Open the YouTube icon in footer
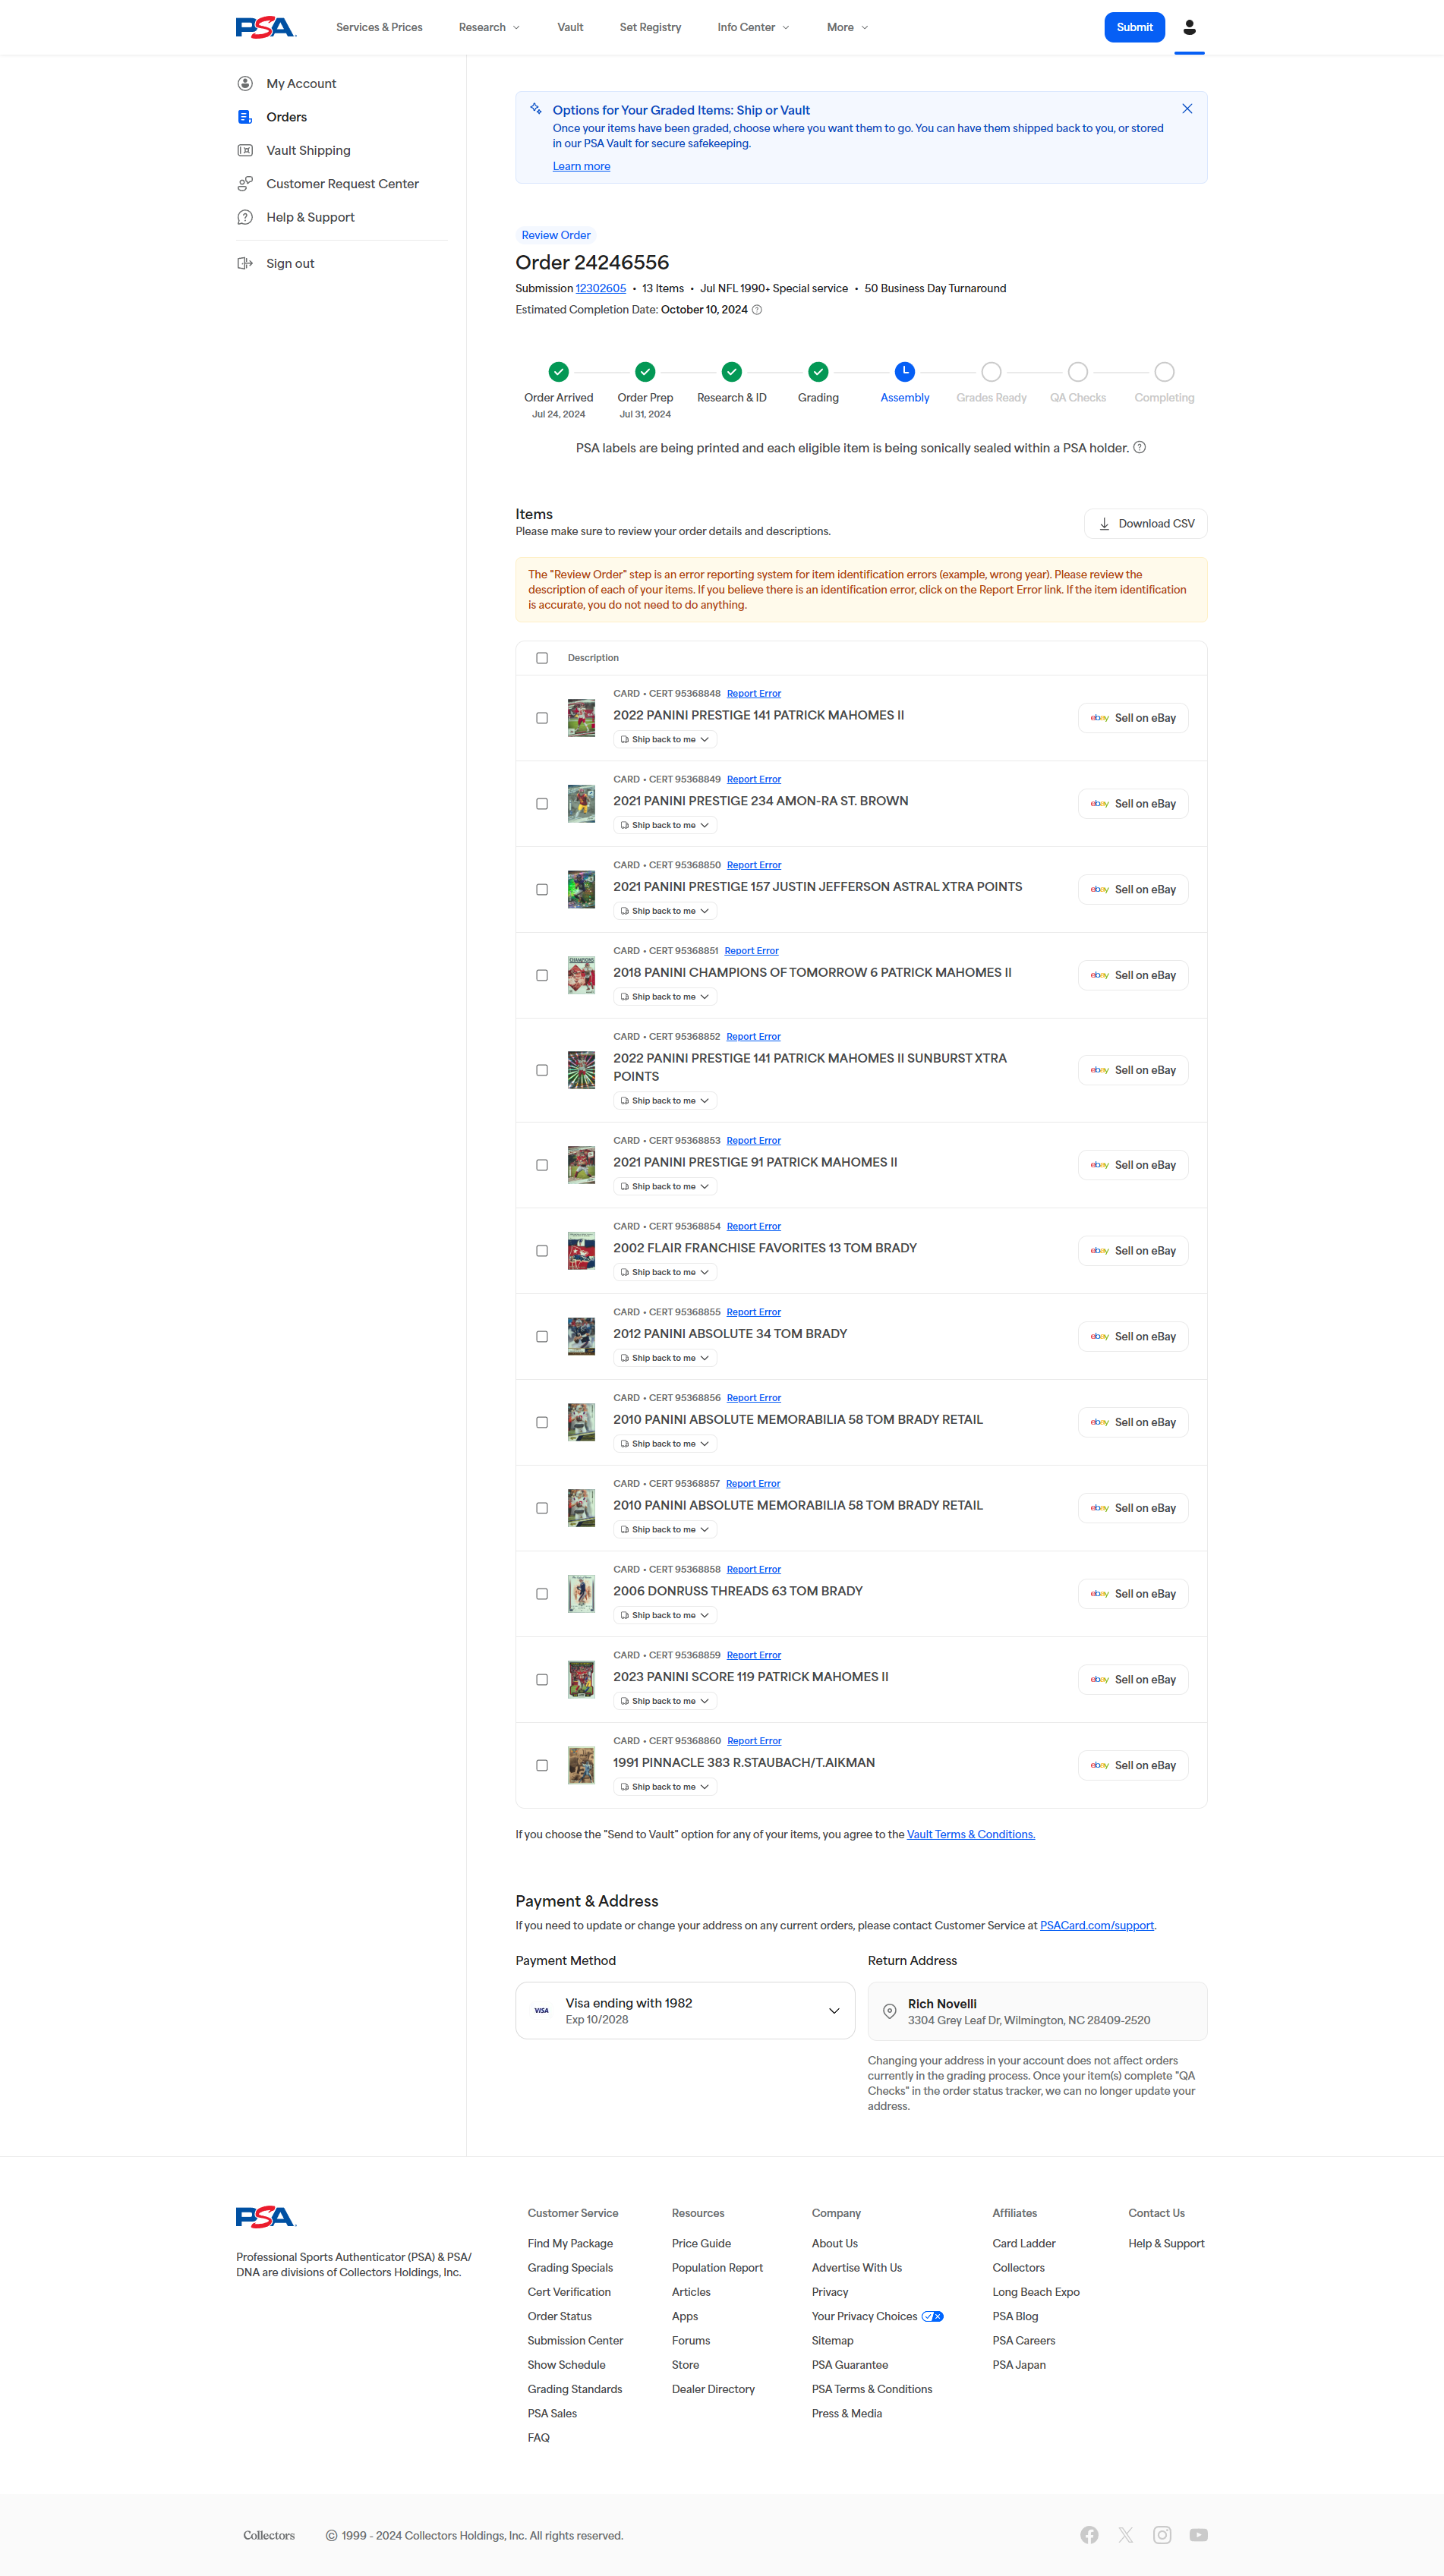 (x=1198, y=2534)
